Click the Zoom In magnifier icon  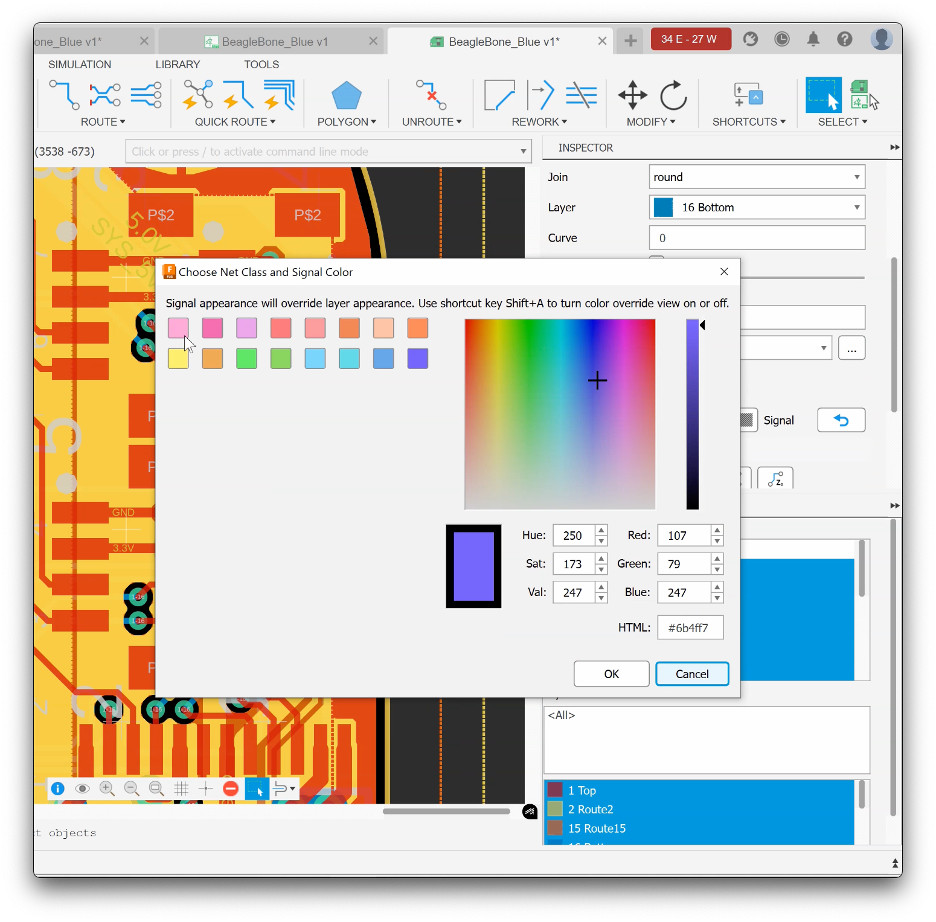pos(107,789)
